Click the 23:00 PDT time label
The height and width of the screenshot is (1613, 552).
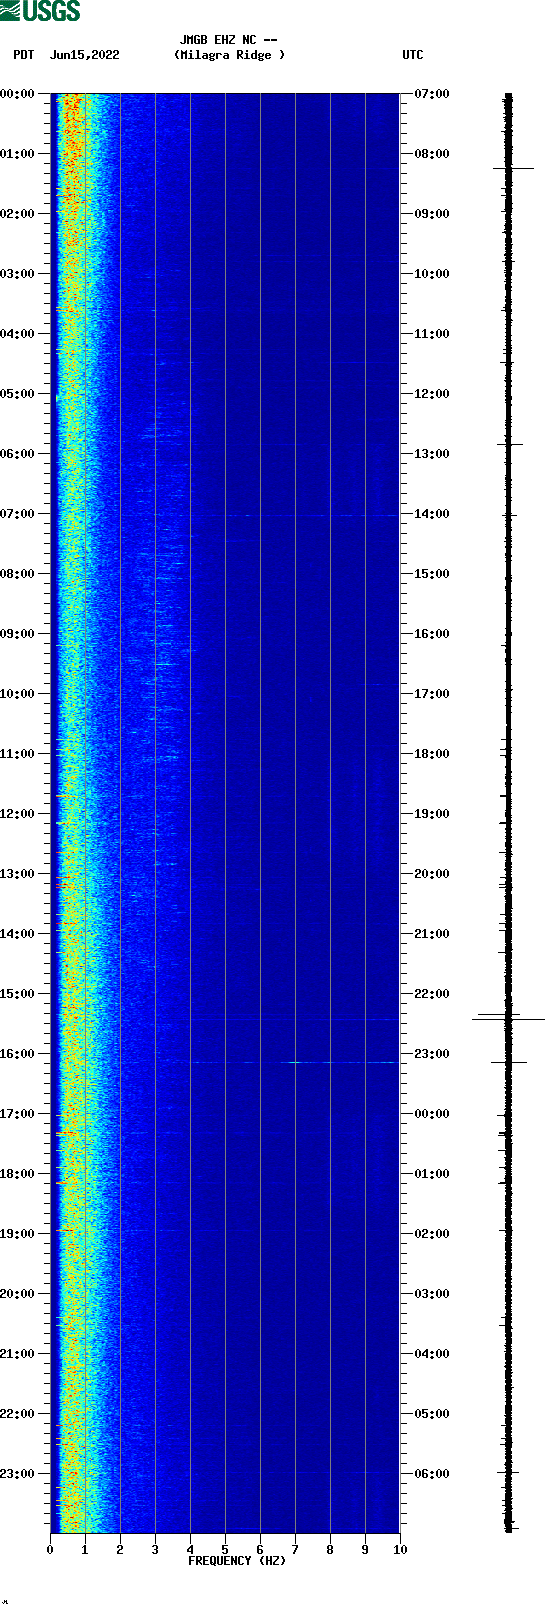[18, 1474]
